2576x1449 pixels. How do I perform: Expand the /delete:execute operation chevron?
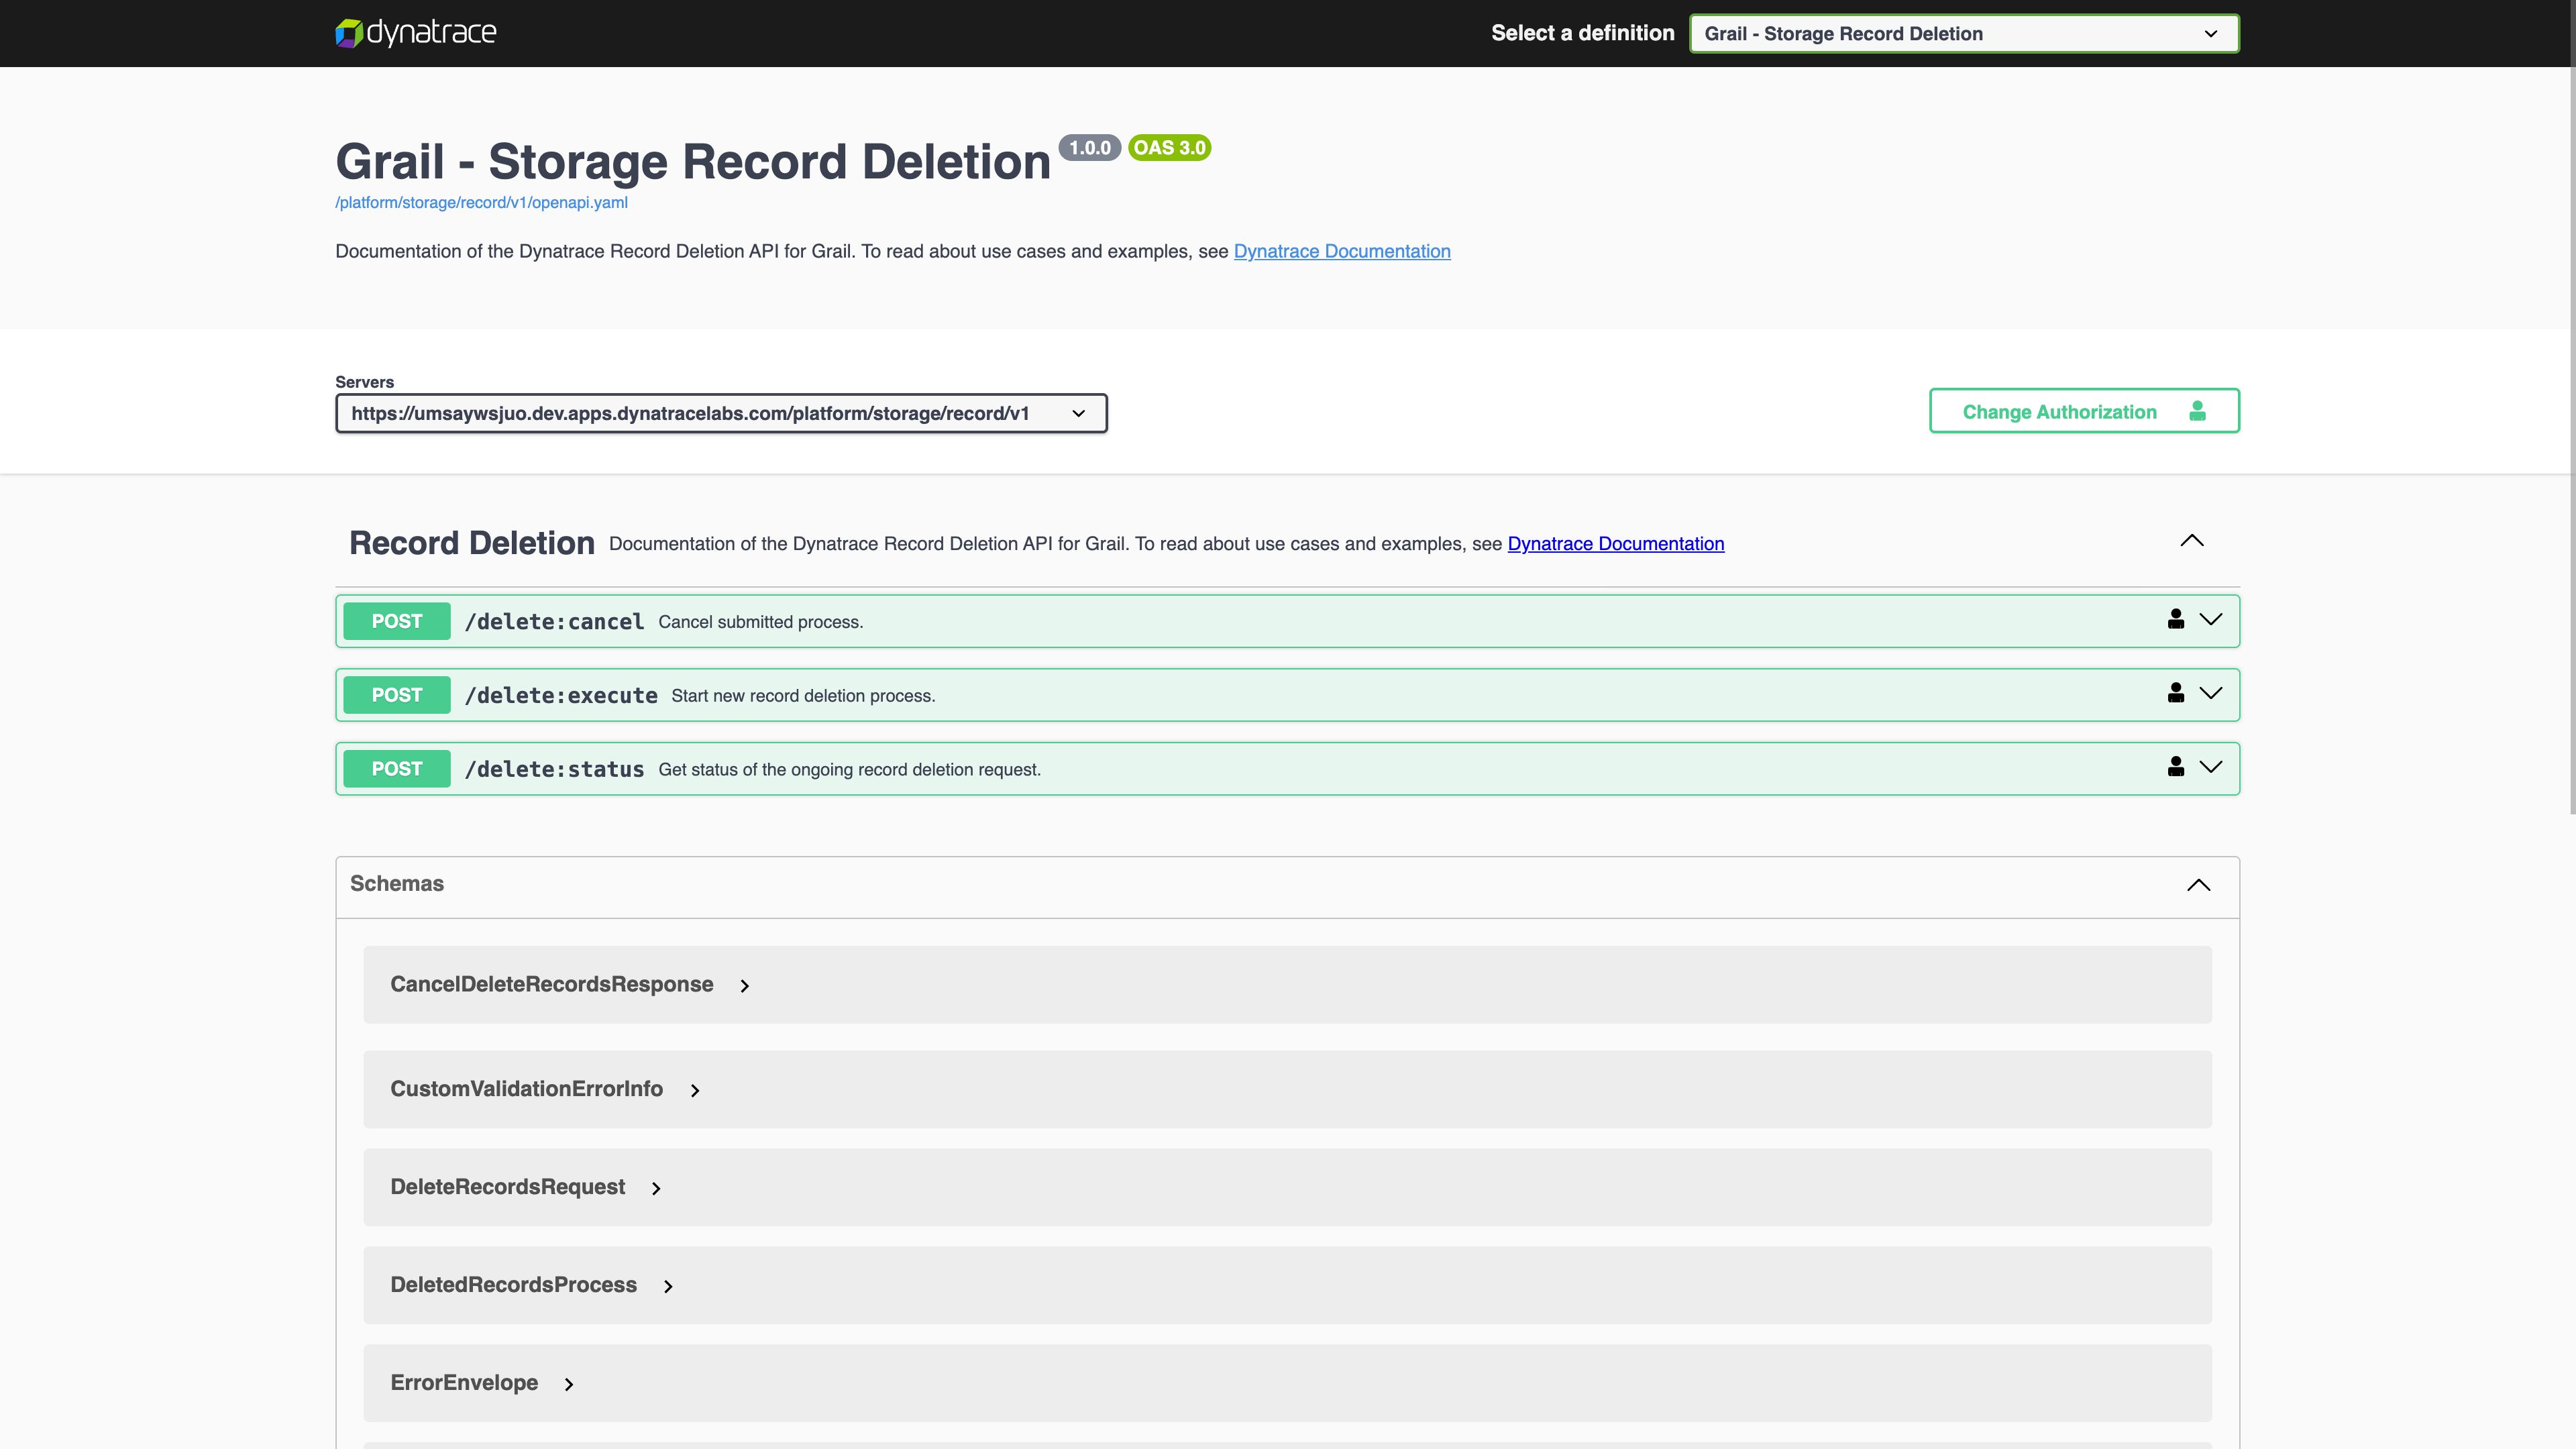(x=2210, y=693)
